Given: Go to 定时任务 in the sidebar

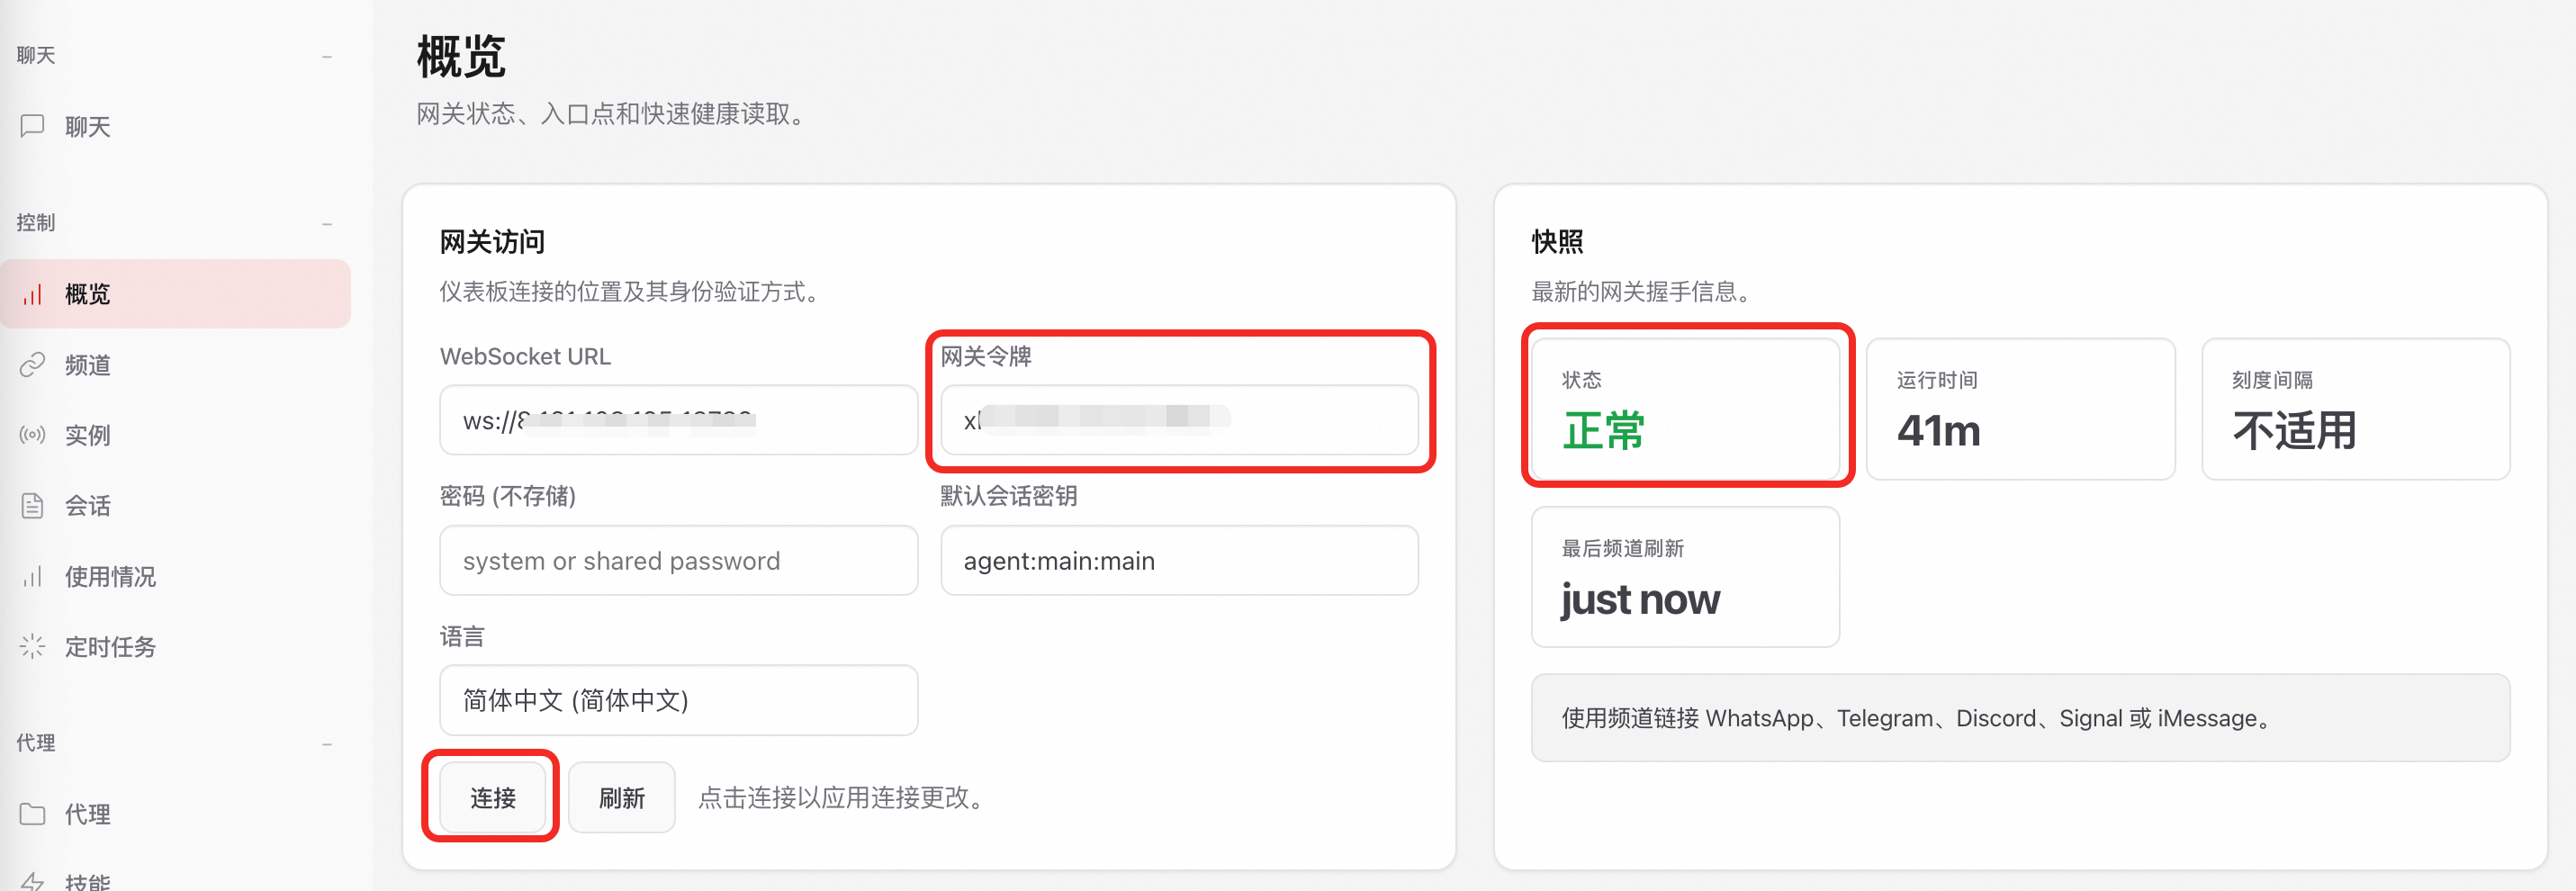Looking at the screenshot, I should (110, 647).
